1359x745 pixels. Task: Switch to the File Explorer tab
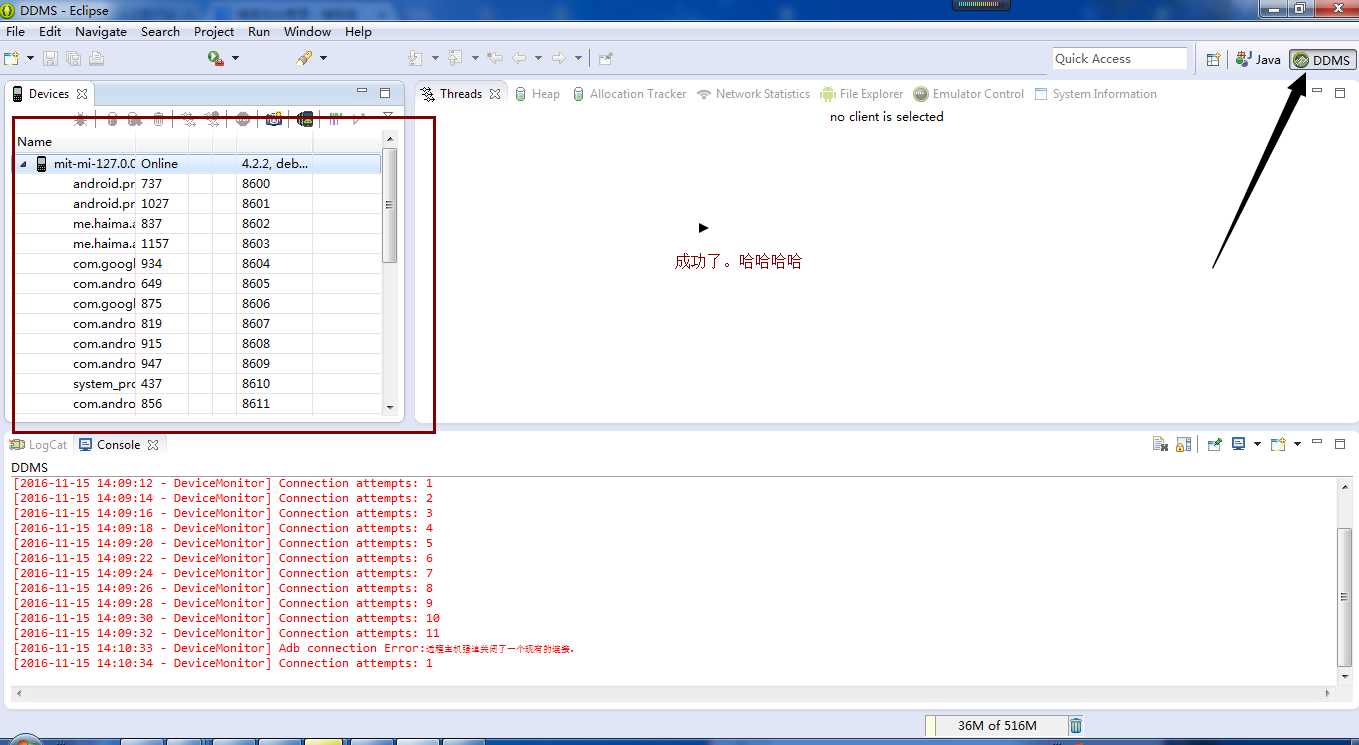[861, 94]
